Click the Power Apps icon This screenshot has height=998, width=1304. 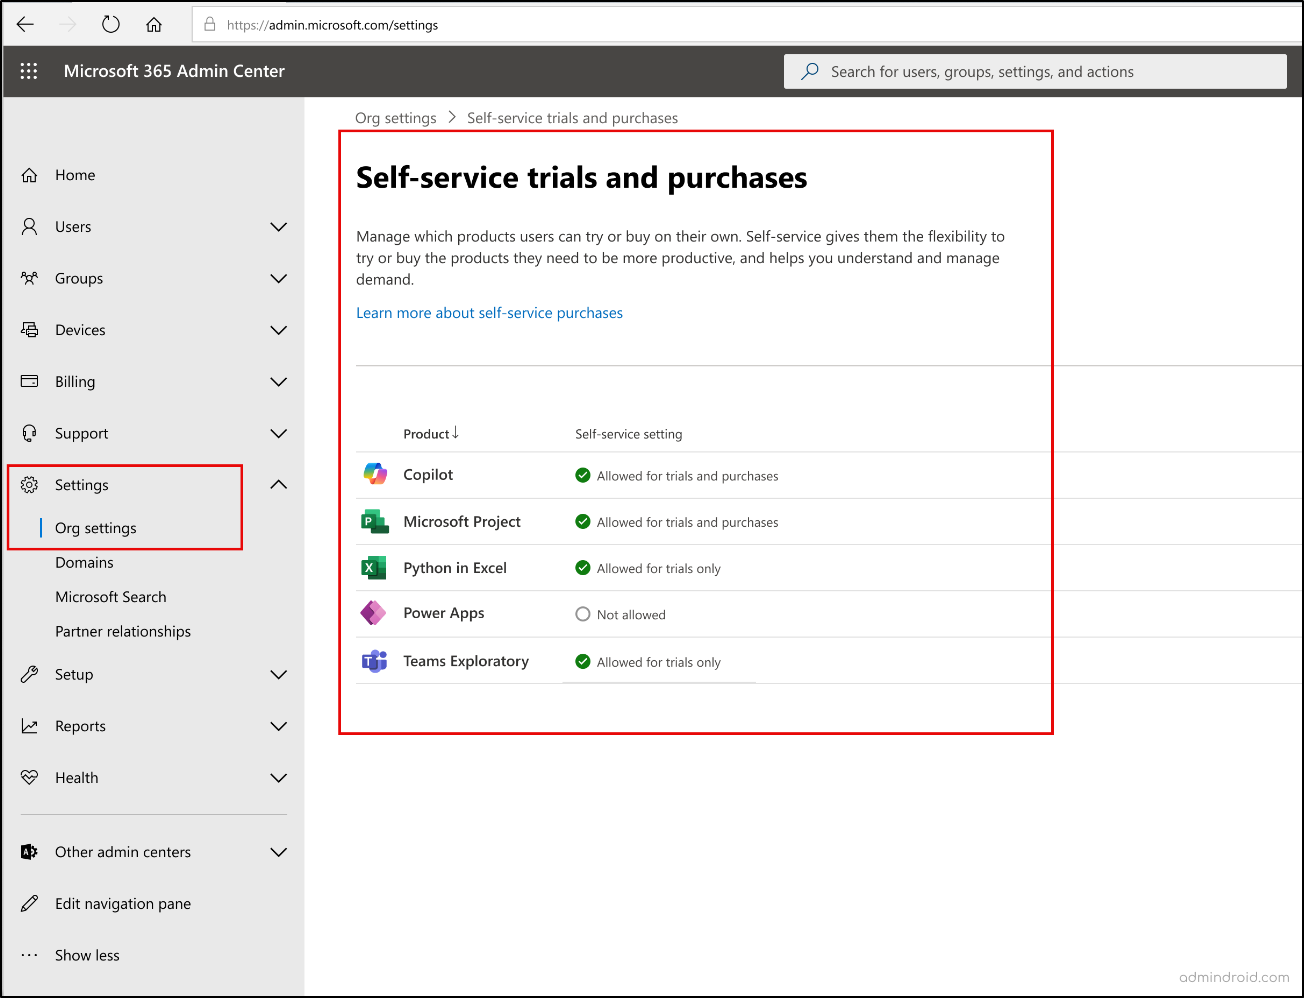[x=374, y=613]
